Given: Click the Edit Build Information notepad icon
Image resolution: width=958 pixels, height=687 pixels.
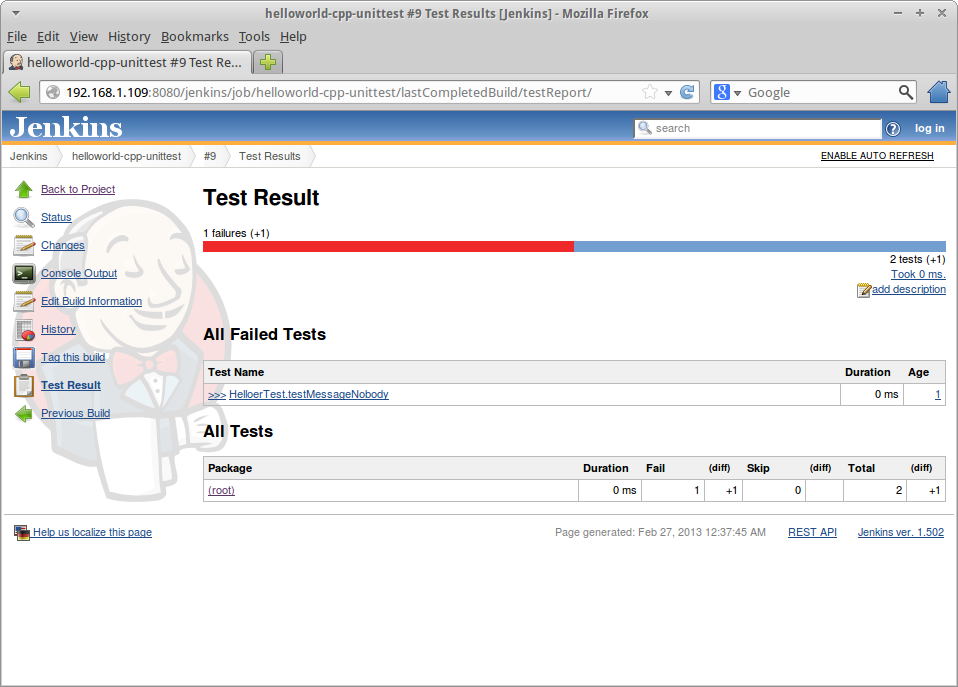Looking at the screenshot, I should [x=24, y=301].
